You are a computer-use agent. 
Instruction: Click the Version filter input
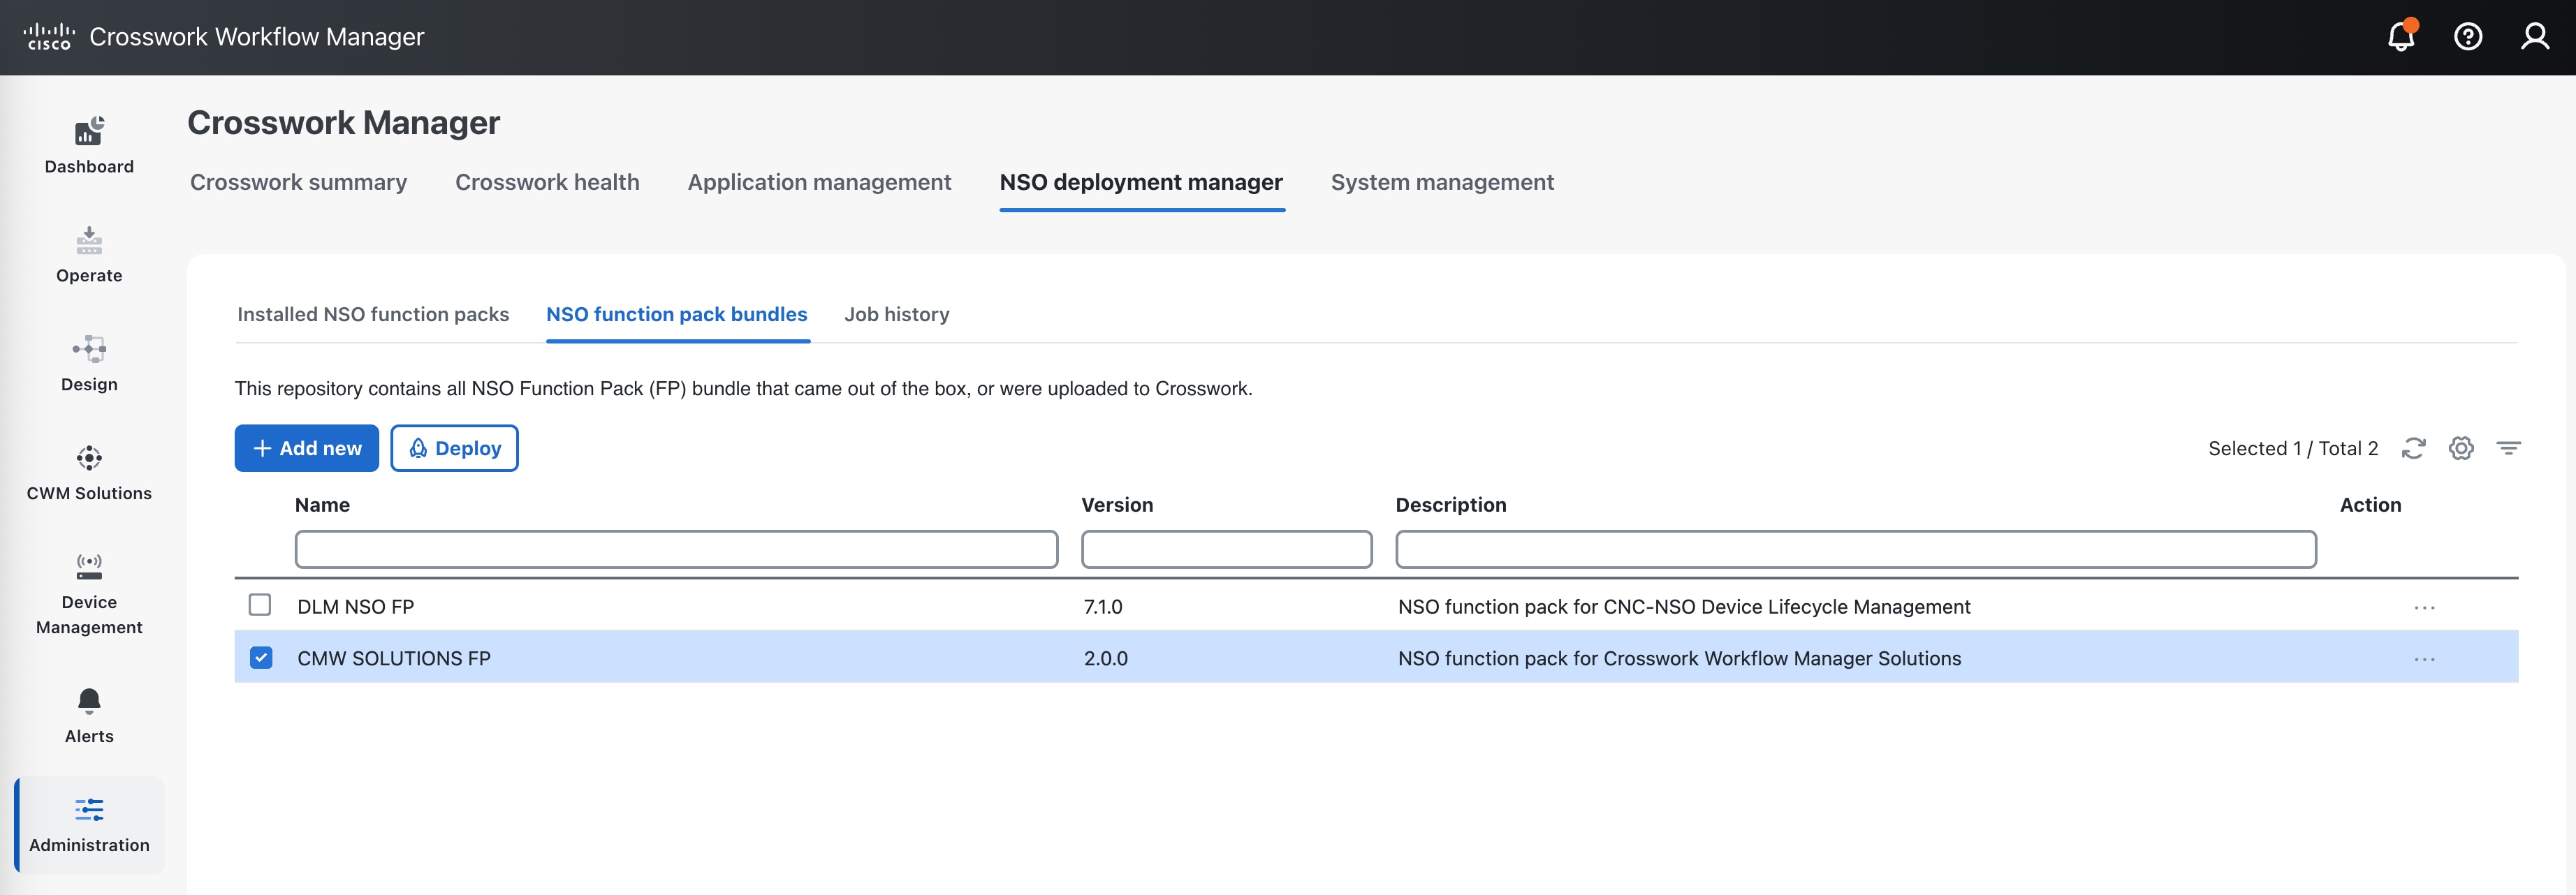point(1226,549)
